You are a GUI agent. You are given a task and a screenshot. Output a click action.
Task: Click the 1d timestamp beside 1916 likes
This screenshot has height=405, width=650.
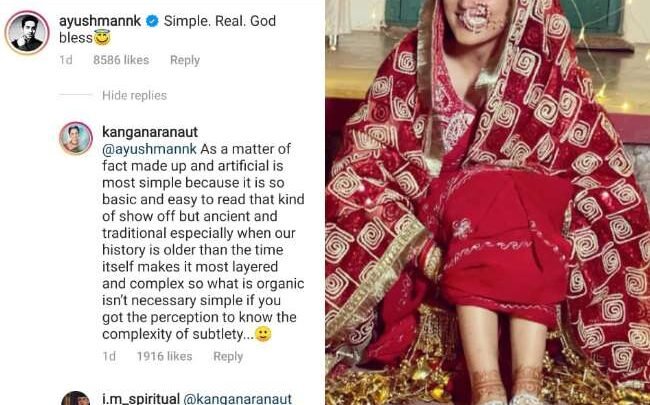(x=109, y=356)
